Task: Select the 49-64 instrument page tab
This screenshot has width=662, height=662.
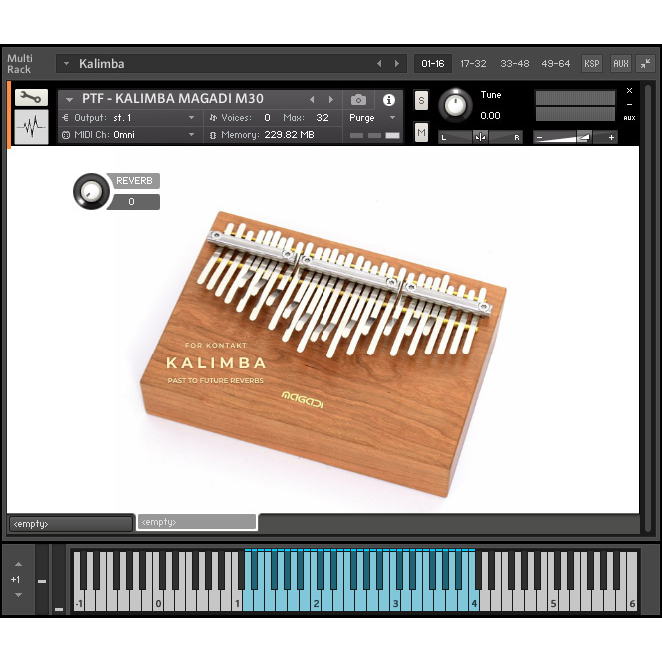Action: [x=556, y=64]
